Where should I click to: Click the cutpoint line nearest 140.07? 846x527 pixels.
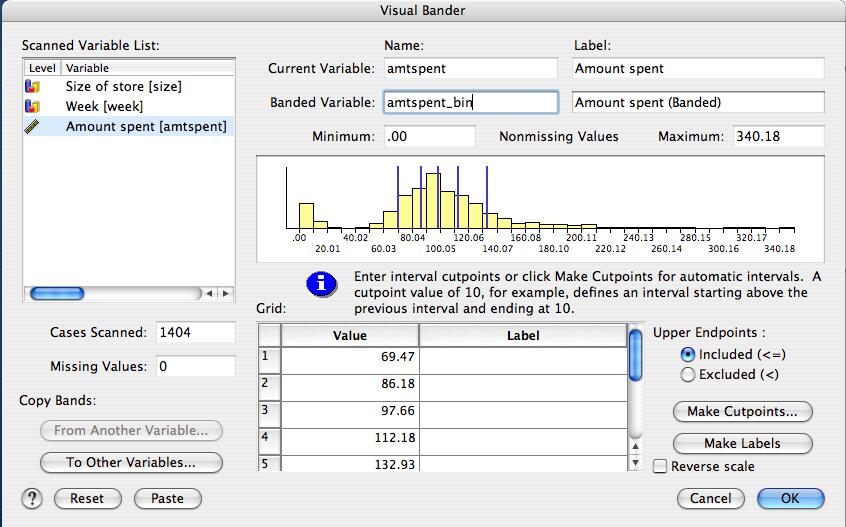[x=487, y=198]
